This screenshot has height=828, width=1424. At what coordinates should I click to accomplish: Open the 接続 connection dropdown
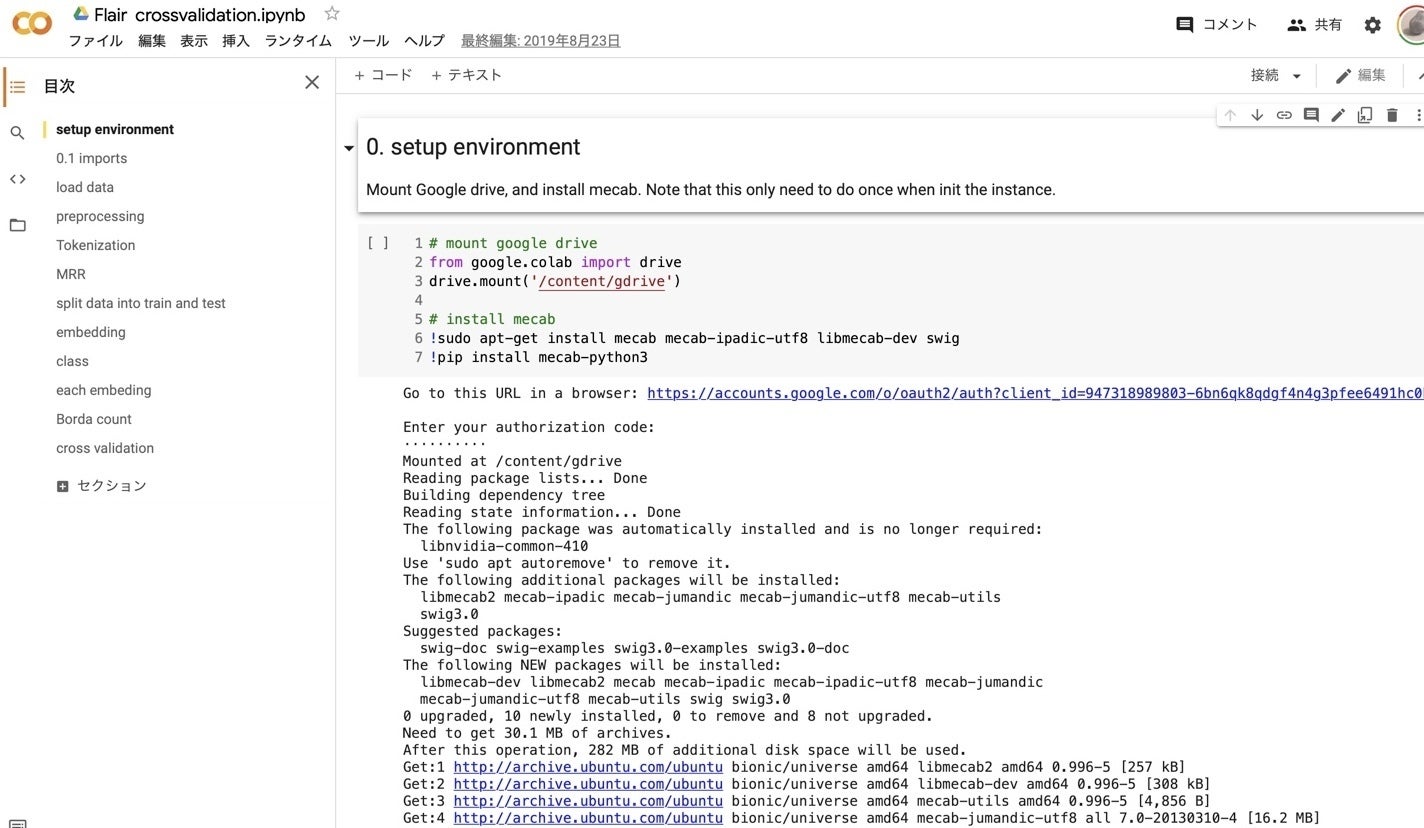(x=1275, y=75)
